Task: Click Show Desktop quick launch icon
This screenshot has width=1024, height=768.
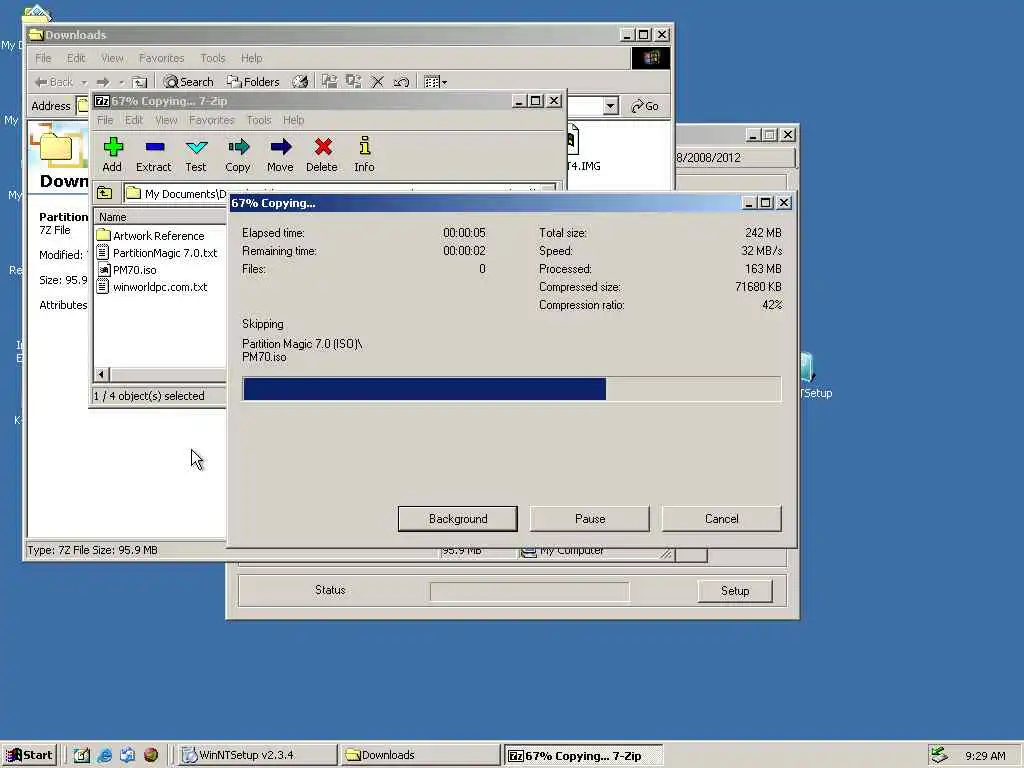Action: tap(82, 755)
